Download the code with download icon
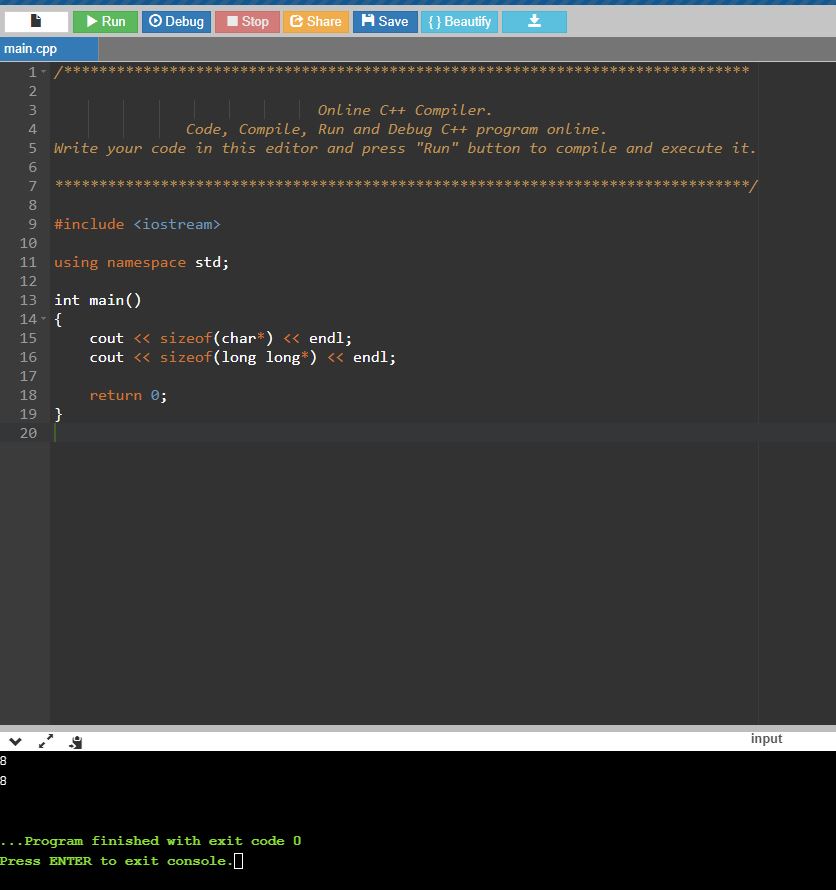836x890 pixels. [x=534, y=21]
